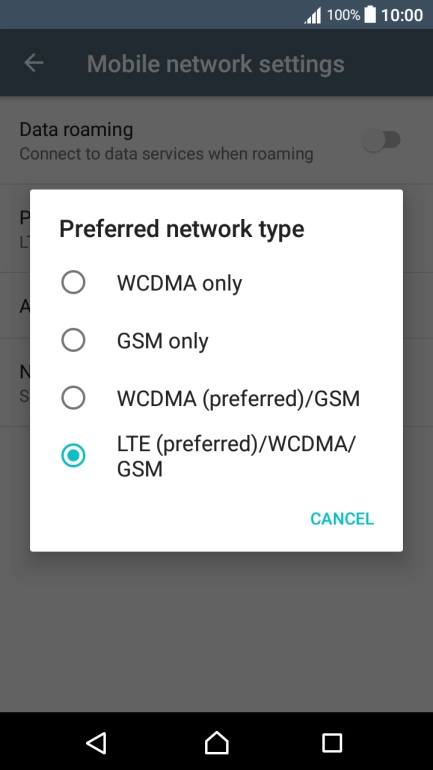Tap the 10:00 clock in status bar
Viewport: 433px width, 770px height.
(402, 15)
